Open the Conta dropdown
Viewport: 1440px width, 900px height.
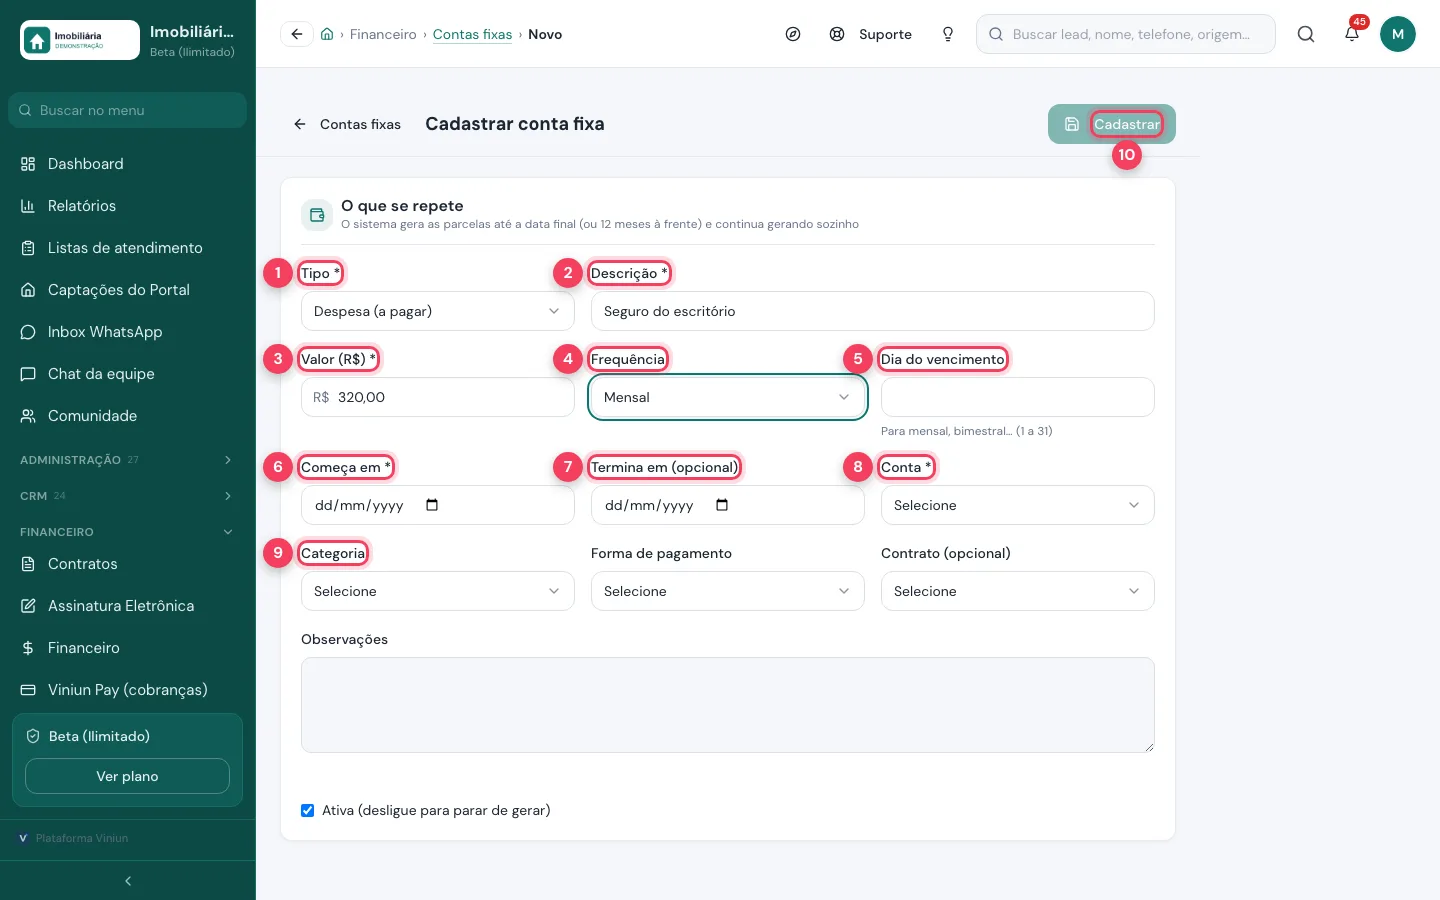click(x=1018, y=505)
